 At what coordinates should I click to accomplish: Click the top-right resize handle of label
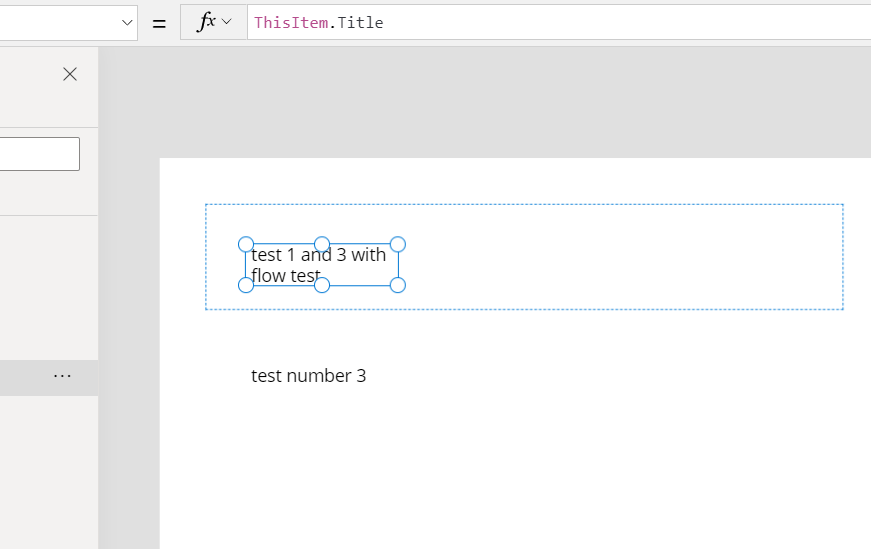398,244
